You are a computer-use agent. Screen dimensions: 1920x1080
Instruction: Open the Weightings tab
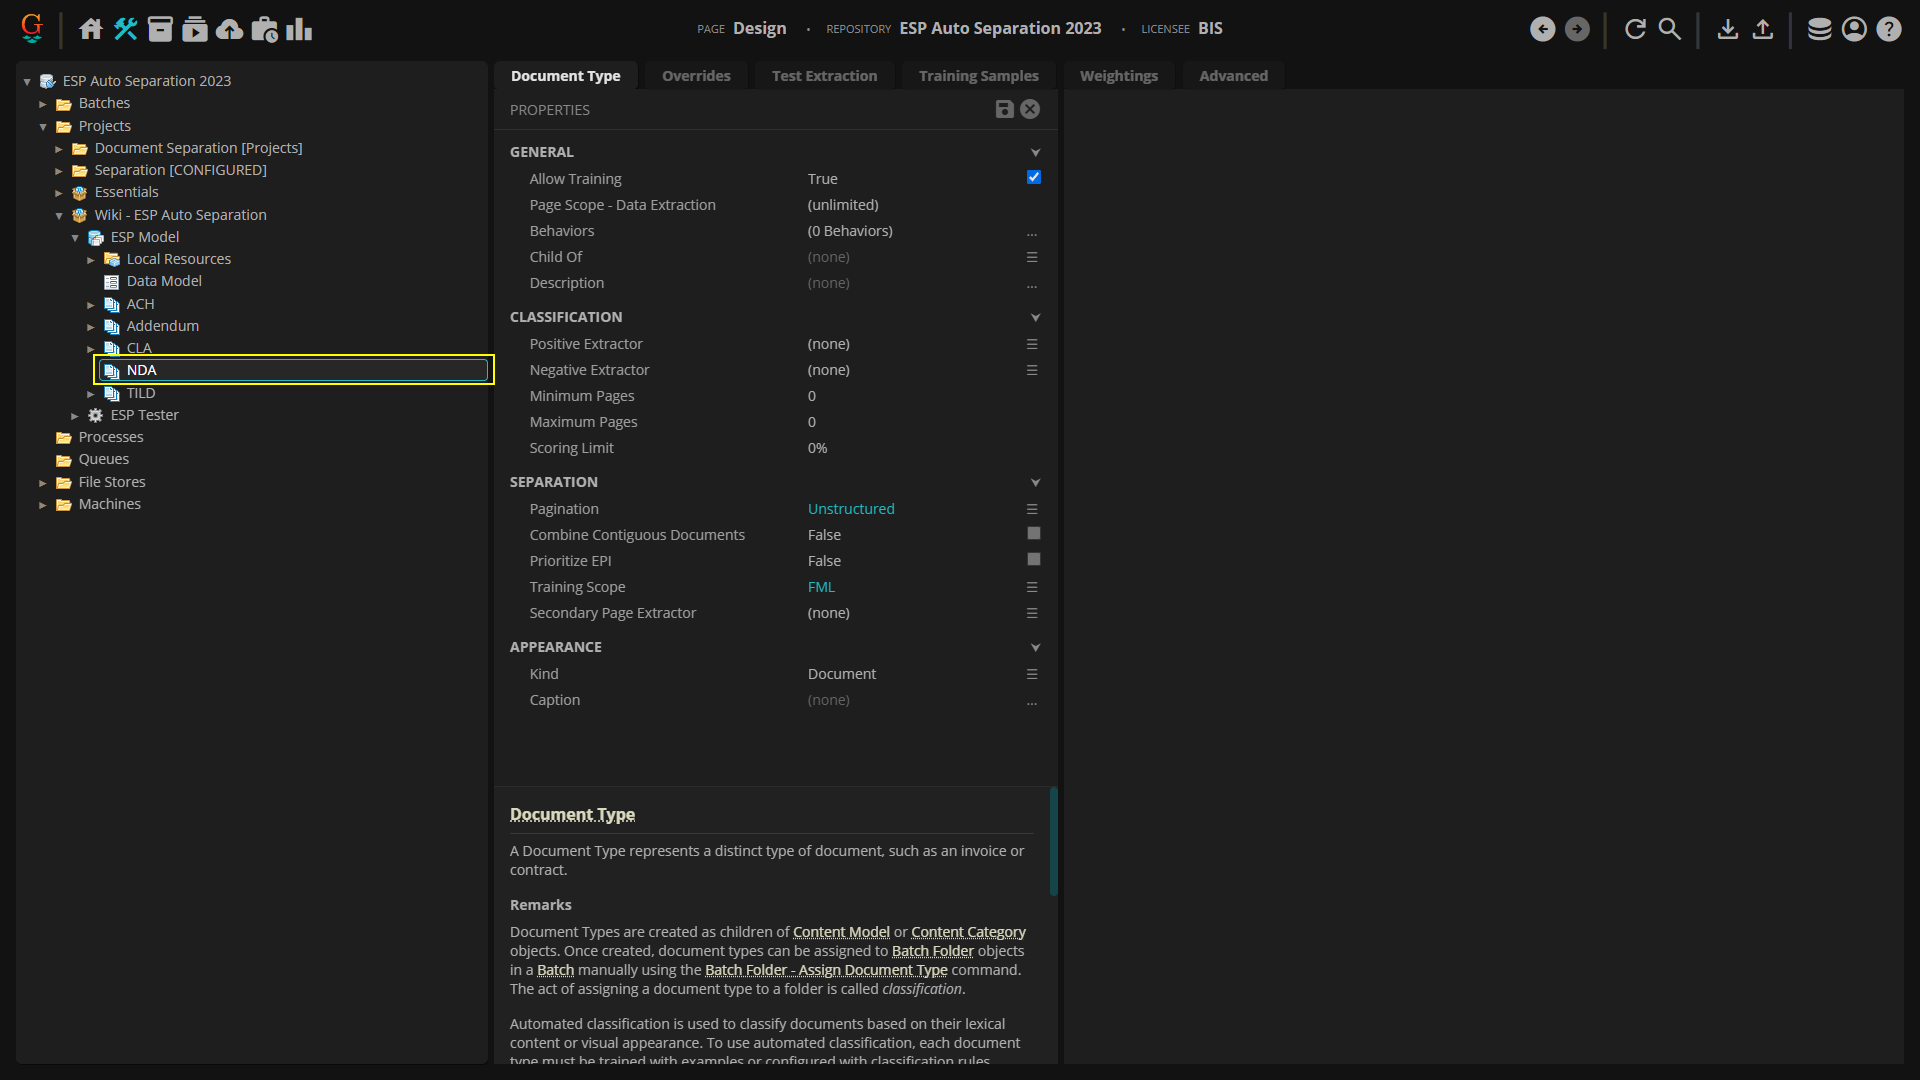click(x=1118, y=76)
